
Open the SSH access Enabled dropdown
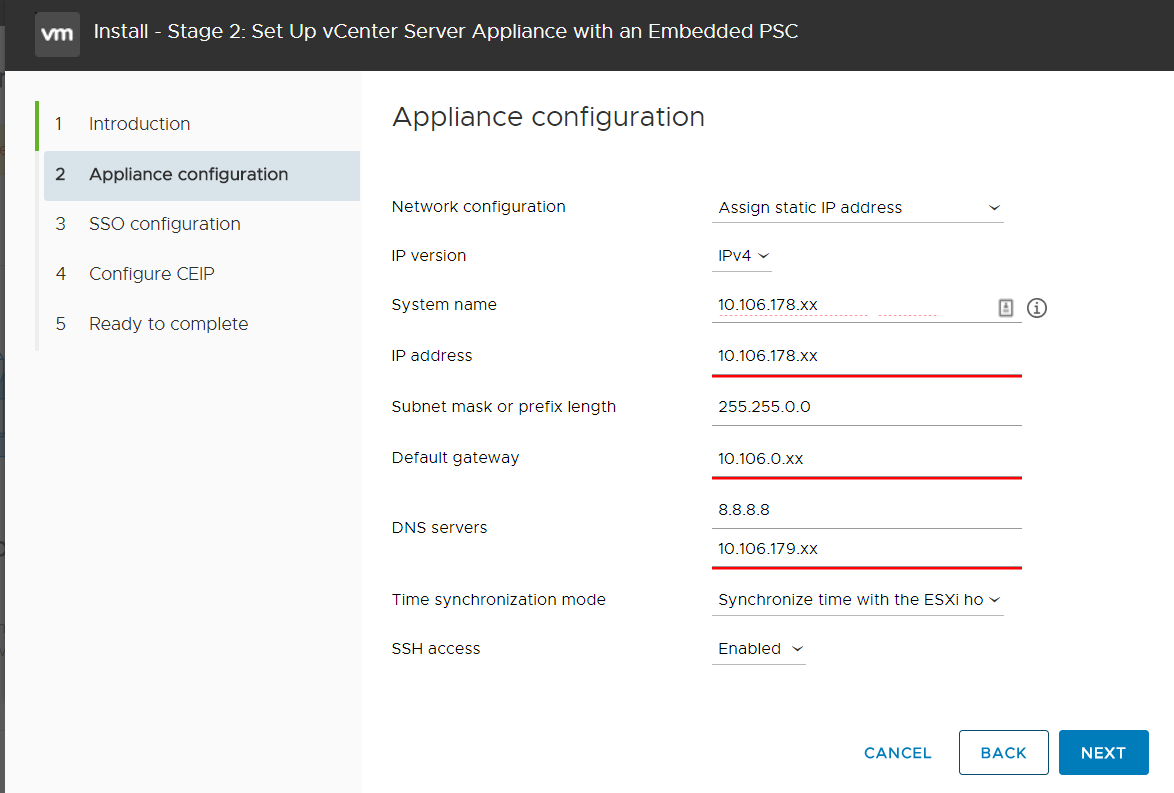click(758, 648)
